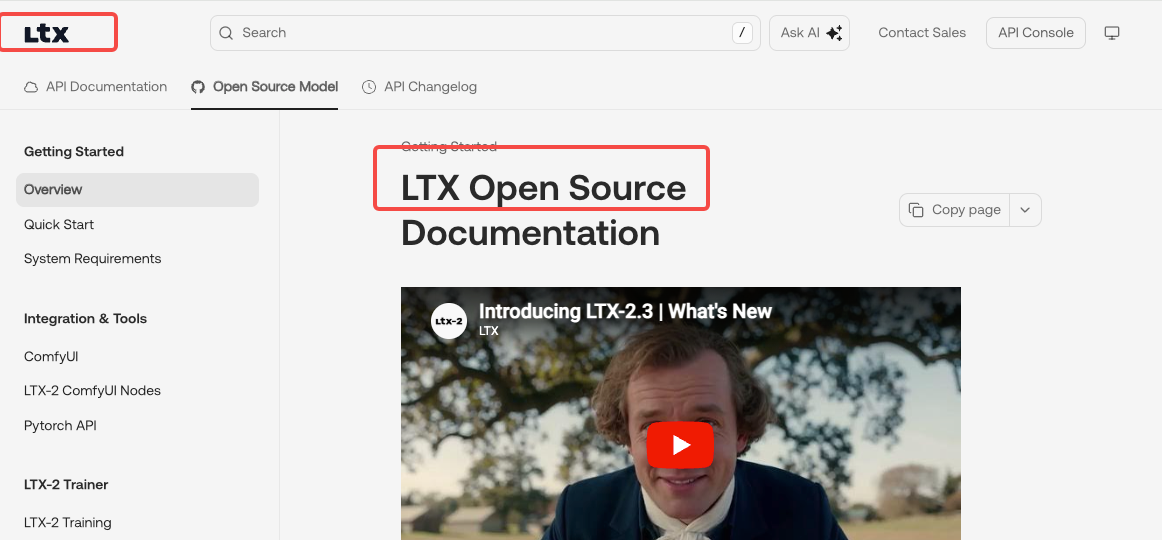1162x540 pixels.
Task: Click the Getting Started sidebar heading
Action: point(74,152)
